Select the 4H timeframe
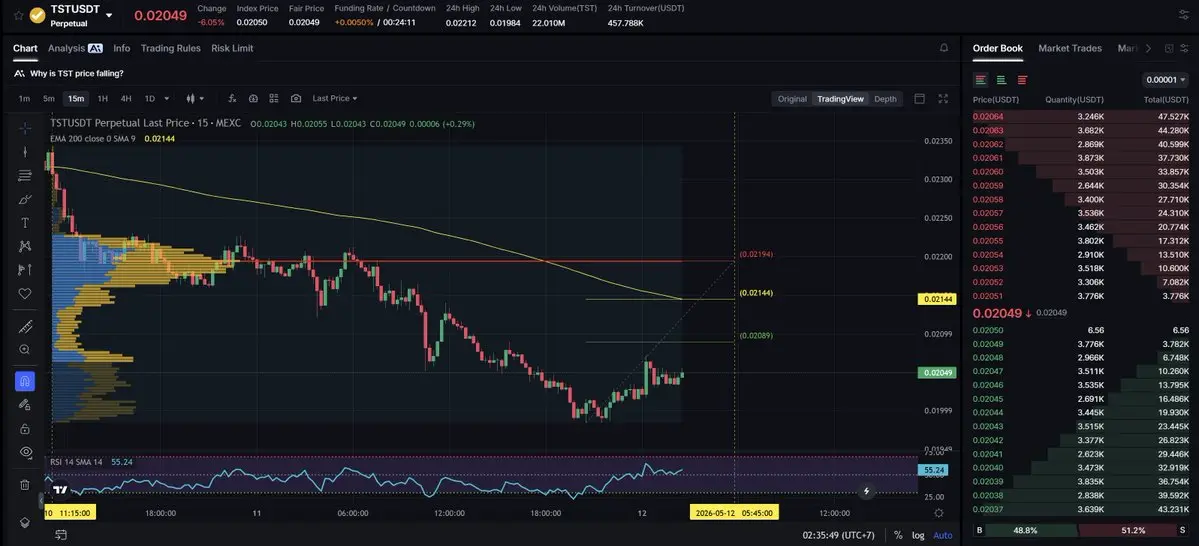 click(x=126, y=99)
